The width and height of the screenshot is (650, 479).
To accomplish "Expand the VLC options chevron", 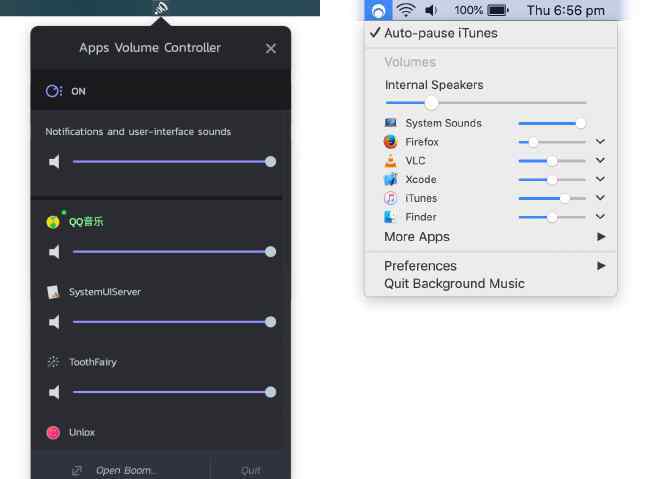I will [x=600, y=160].
